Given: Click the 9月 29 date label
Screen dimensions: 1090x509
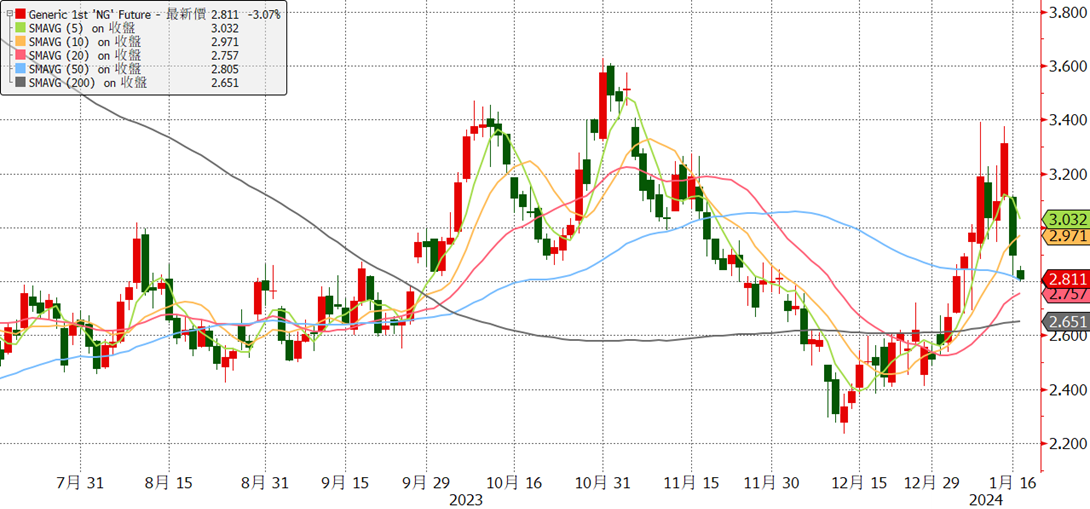Looking at the screenshot, I should (x=428, y=482).
